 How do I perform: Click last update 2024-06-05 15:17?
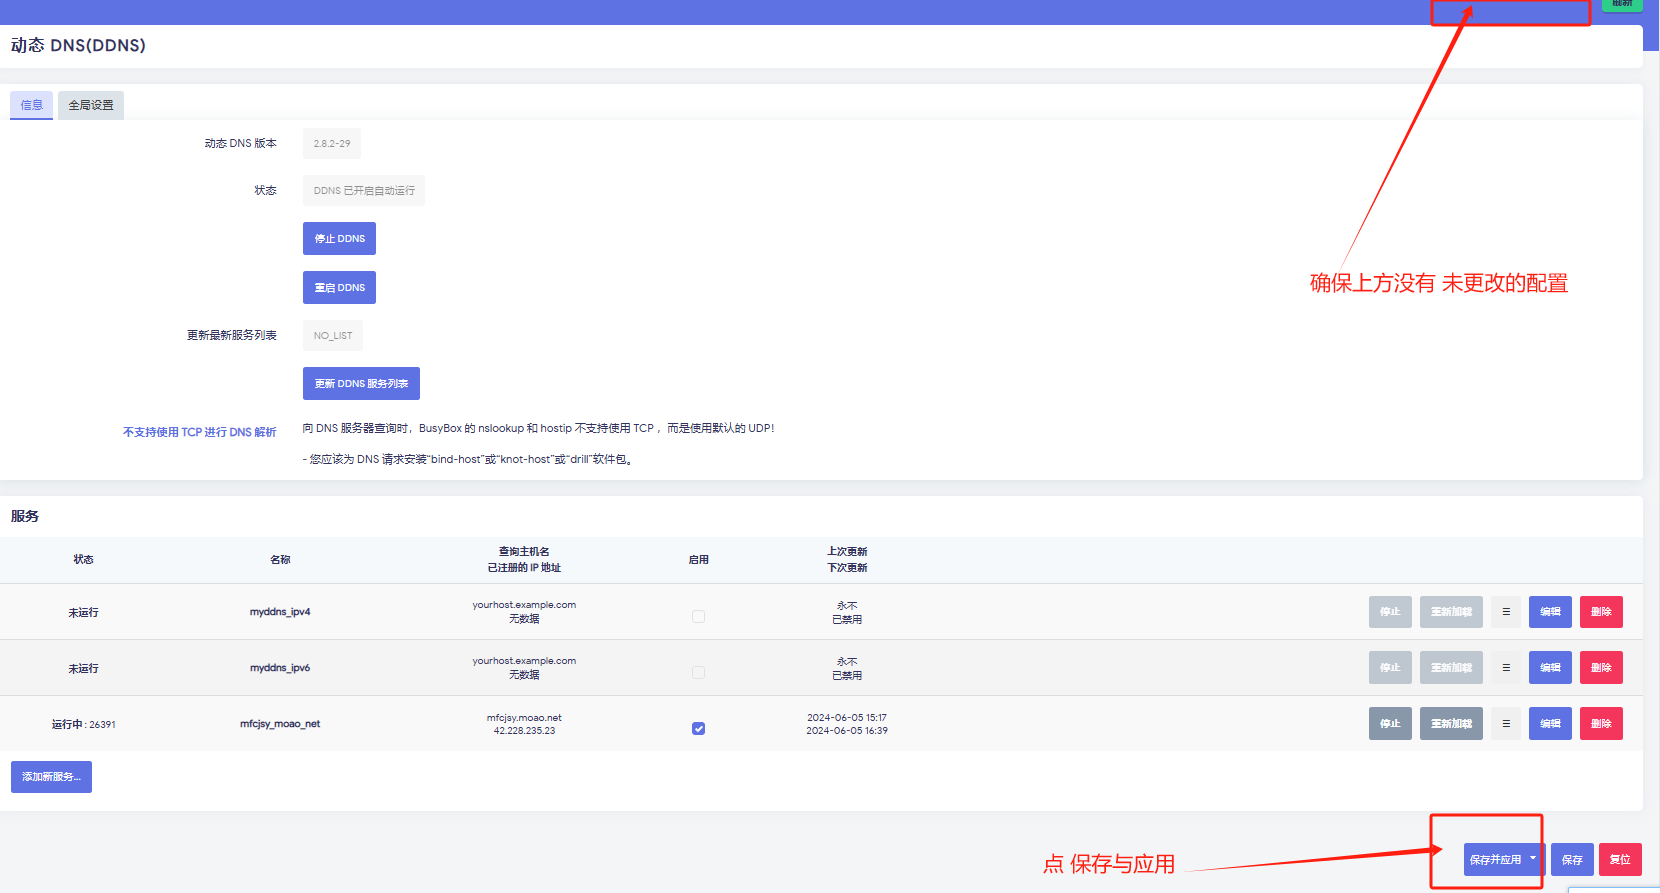point(847,718)
